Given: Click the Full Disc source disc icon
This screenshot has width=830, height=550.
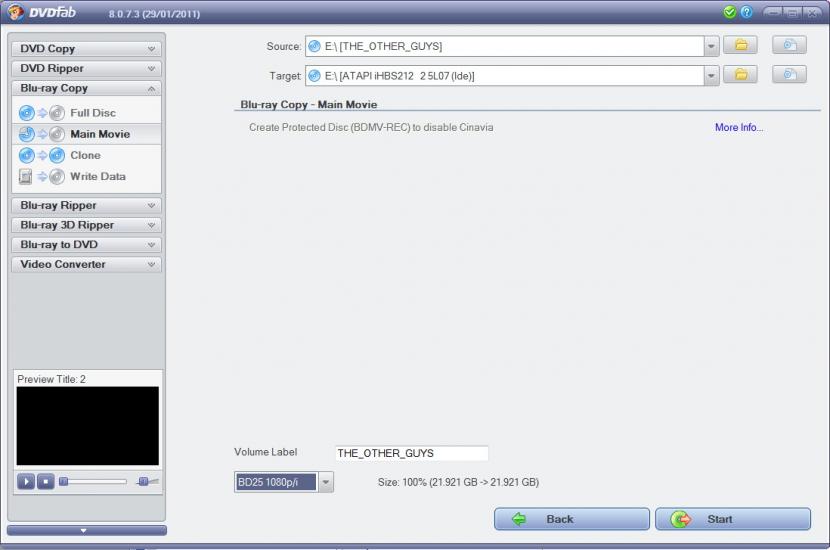Looking at the screenshot, I should coord(26,113).
